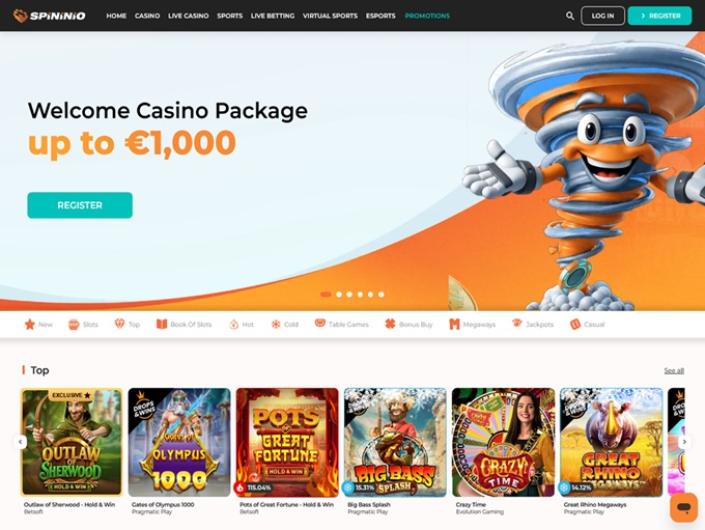The image size is (705, 530).
Task: Open the Crazy Time game thumbnail
Action: tap(503, 442)
